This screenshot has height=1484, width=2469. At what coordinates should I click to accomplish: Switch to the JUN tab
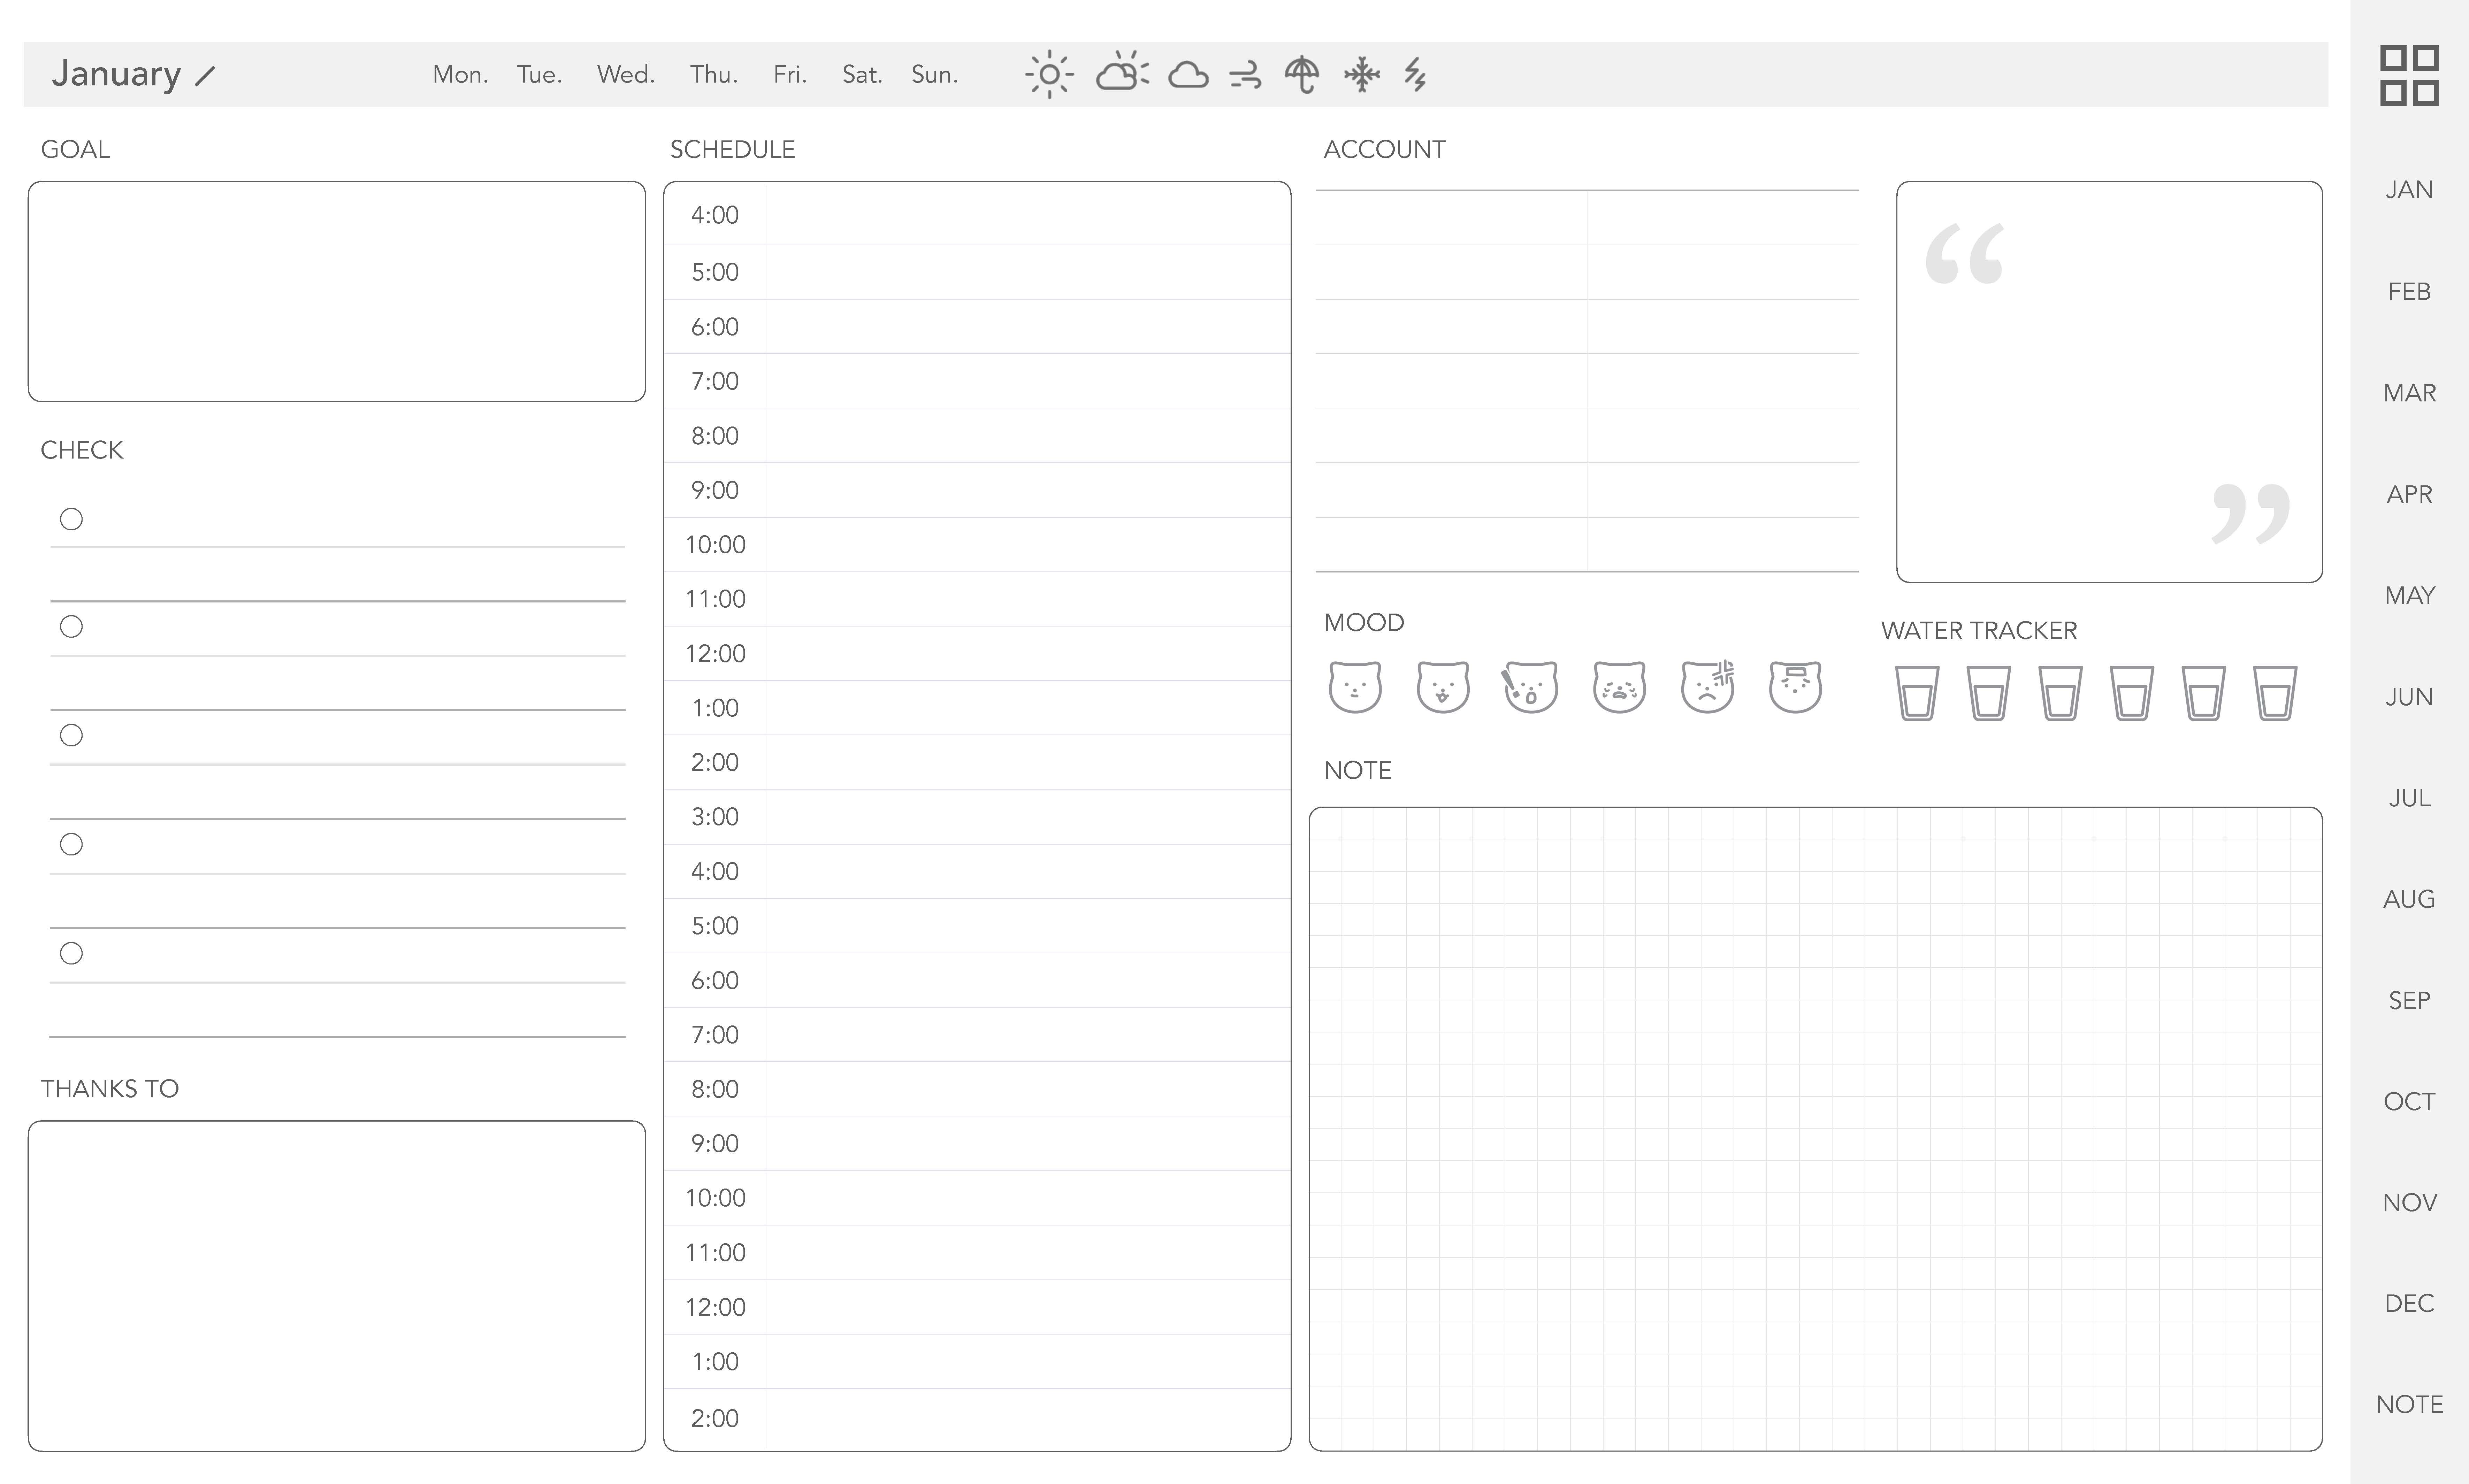(x=2409, y=697)
